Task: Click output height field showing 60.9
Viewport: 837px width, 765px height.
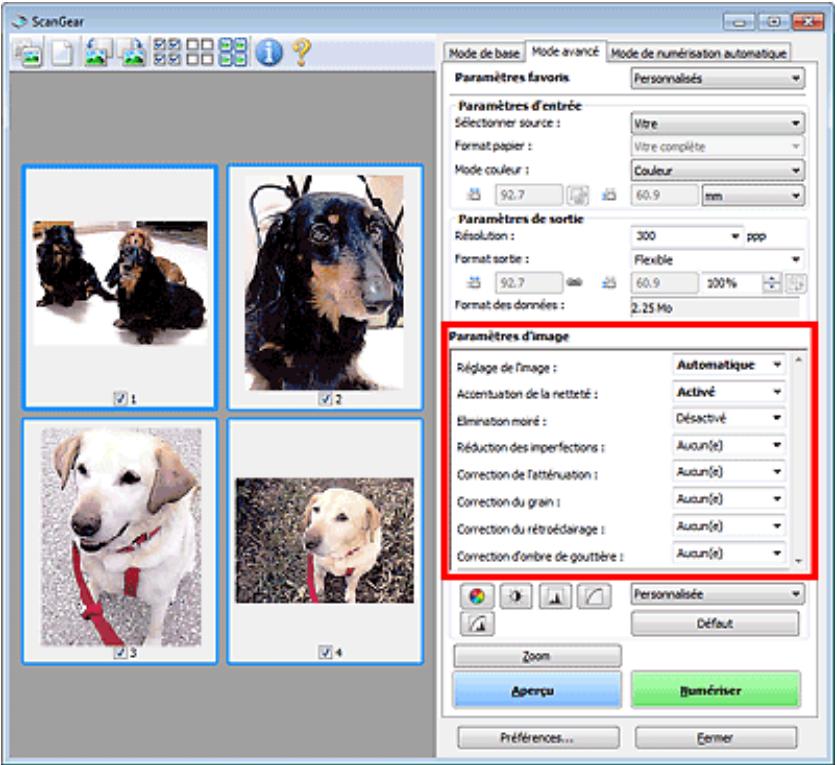Action: (x=664, y=283)
